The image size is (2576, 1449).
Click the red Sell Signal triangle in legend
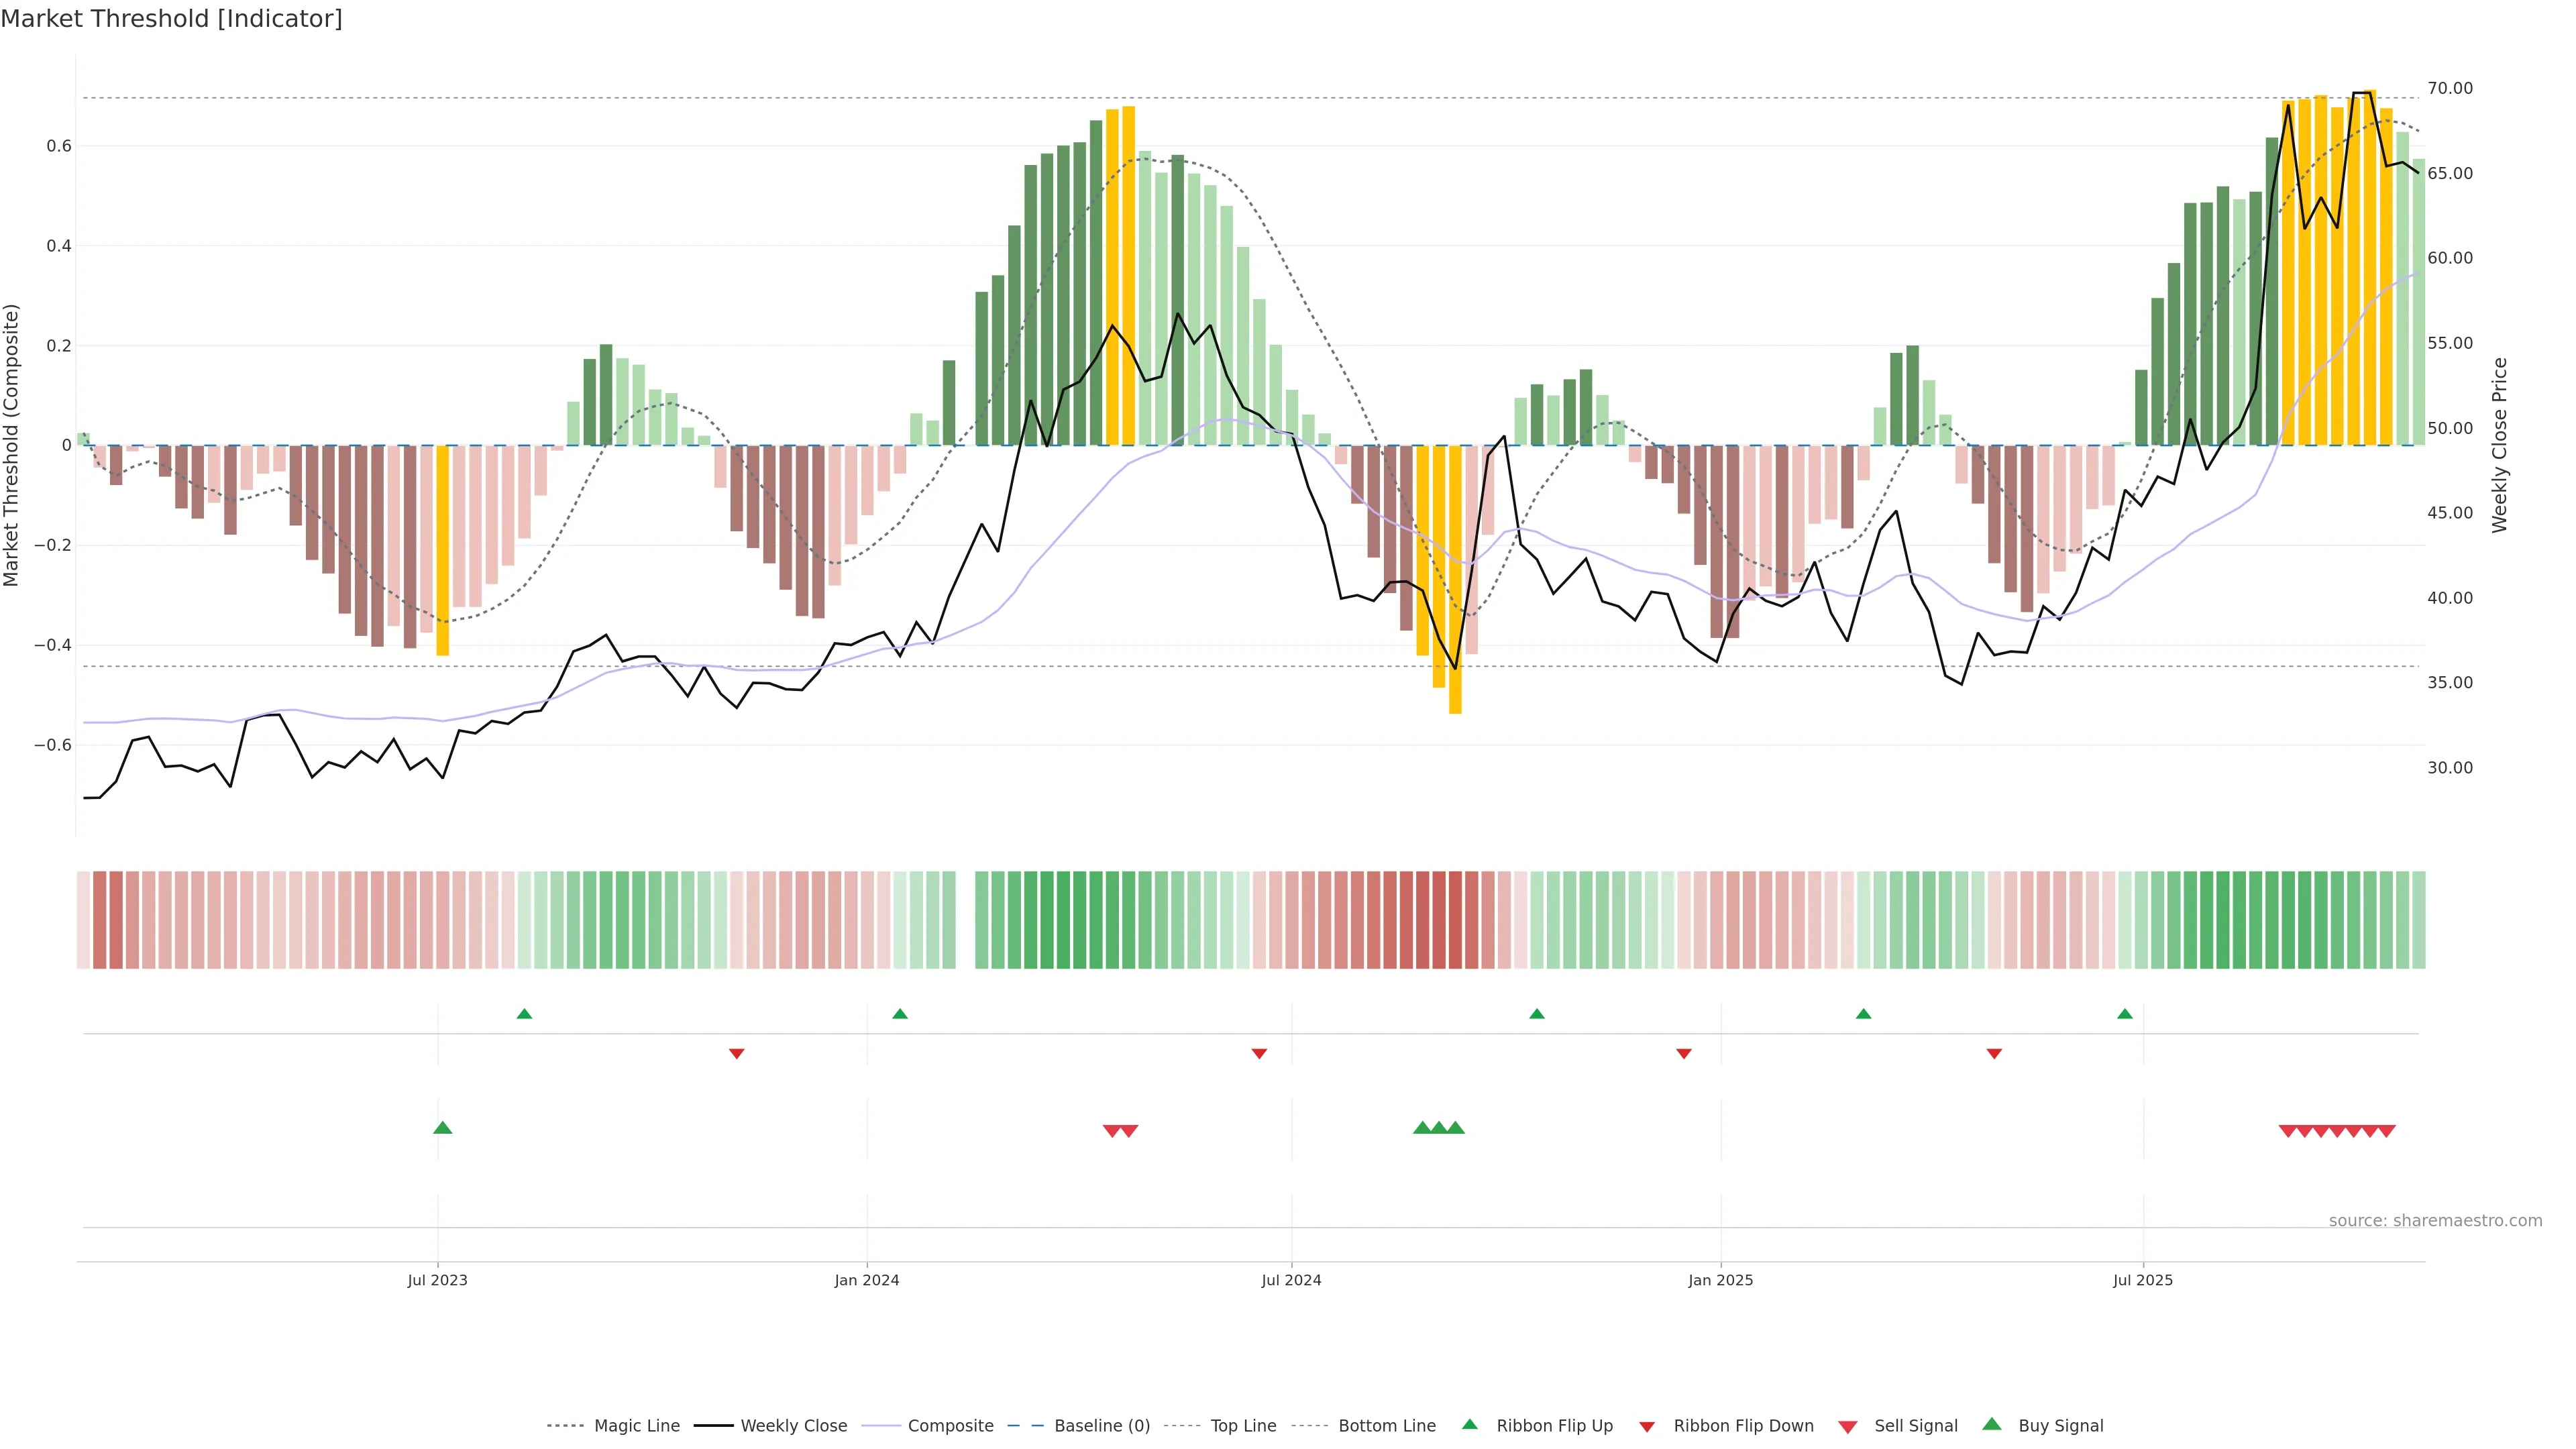pyautogui.click(x=1847, y=1426)
